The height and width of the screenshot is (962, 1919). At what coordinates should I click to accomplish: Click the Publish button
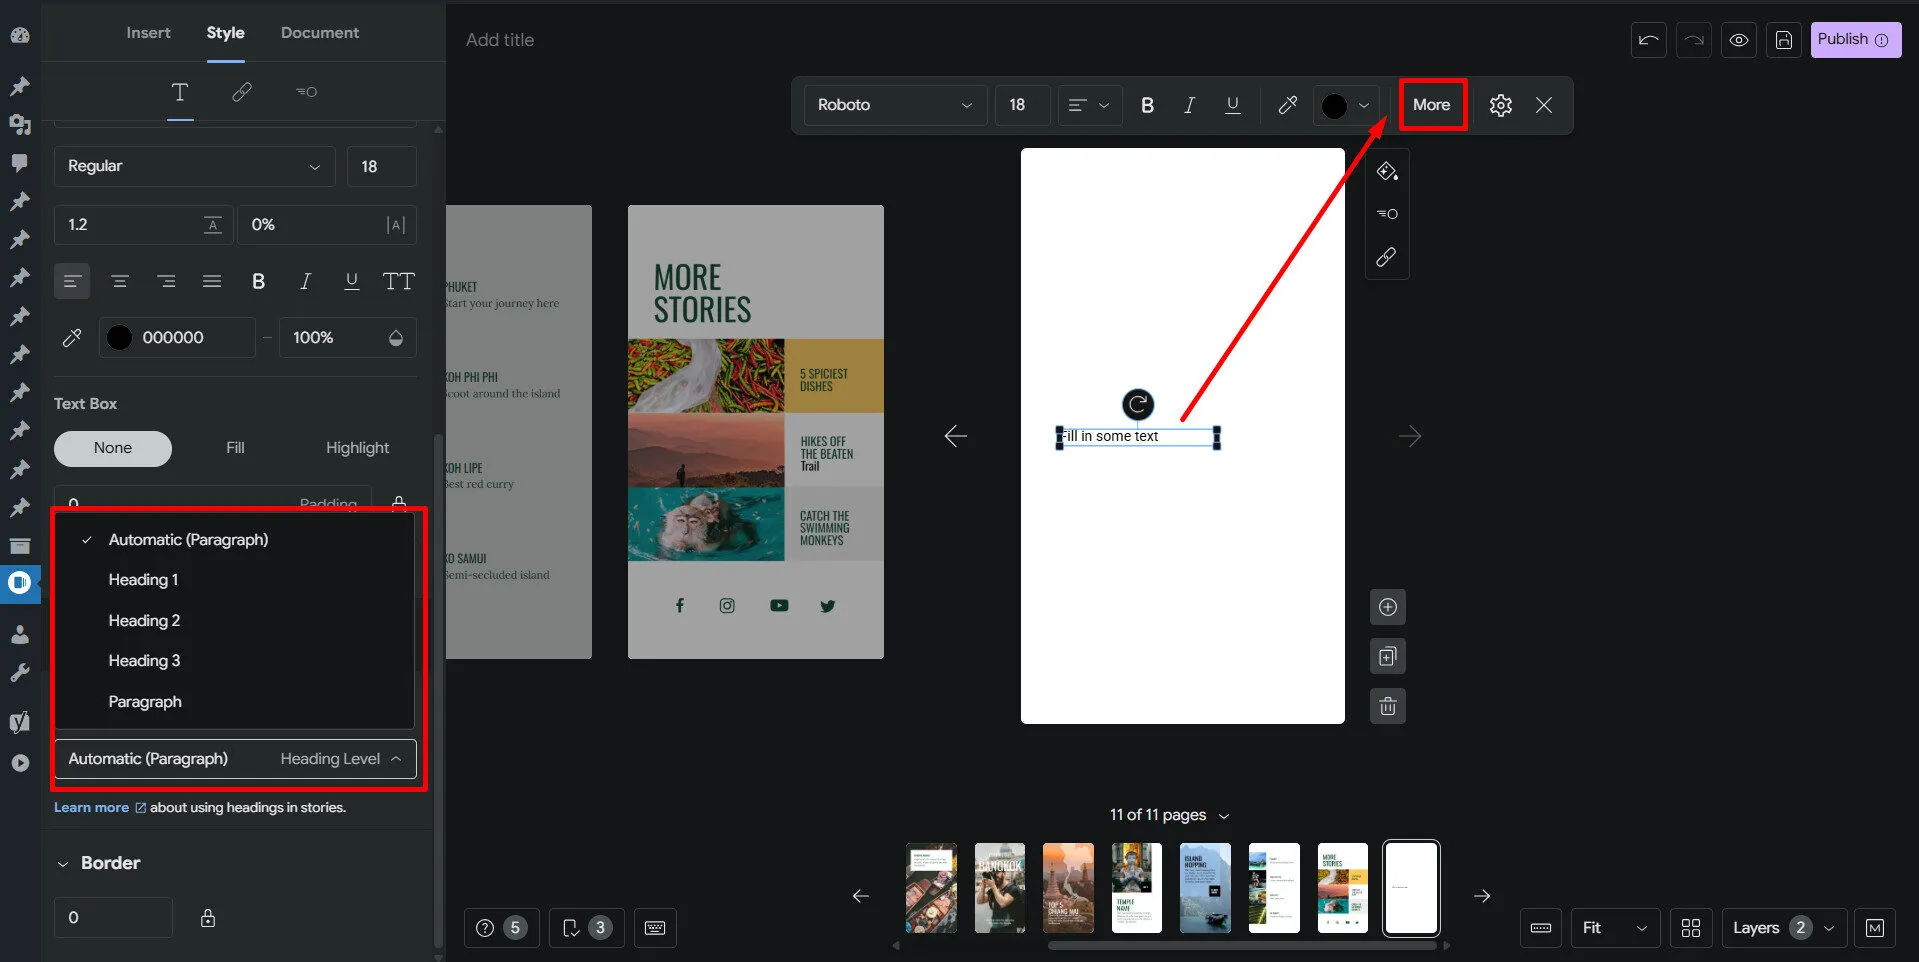(1854, 40)
